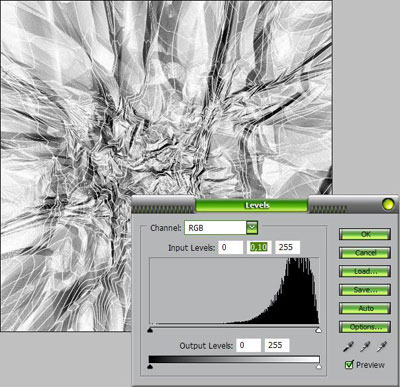Click the histogram graph
400x387 pixels.
click(234, 291)
